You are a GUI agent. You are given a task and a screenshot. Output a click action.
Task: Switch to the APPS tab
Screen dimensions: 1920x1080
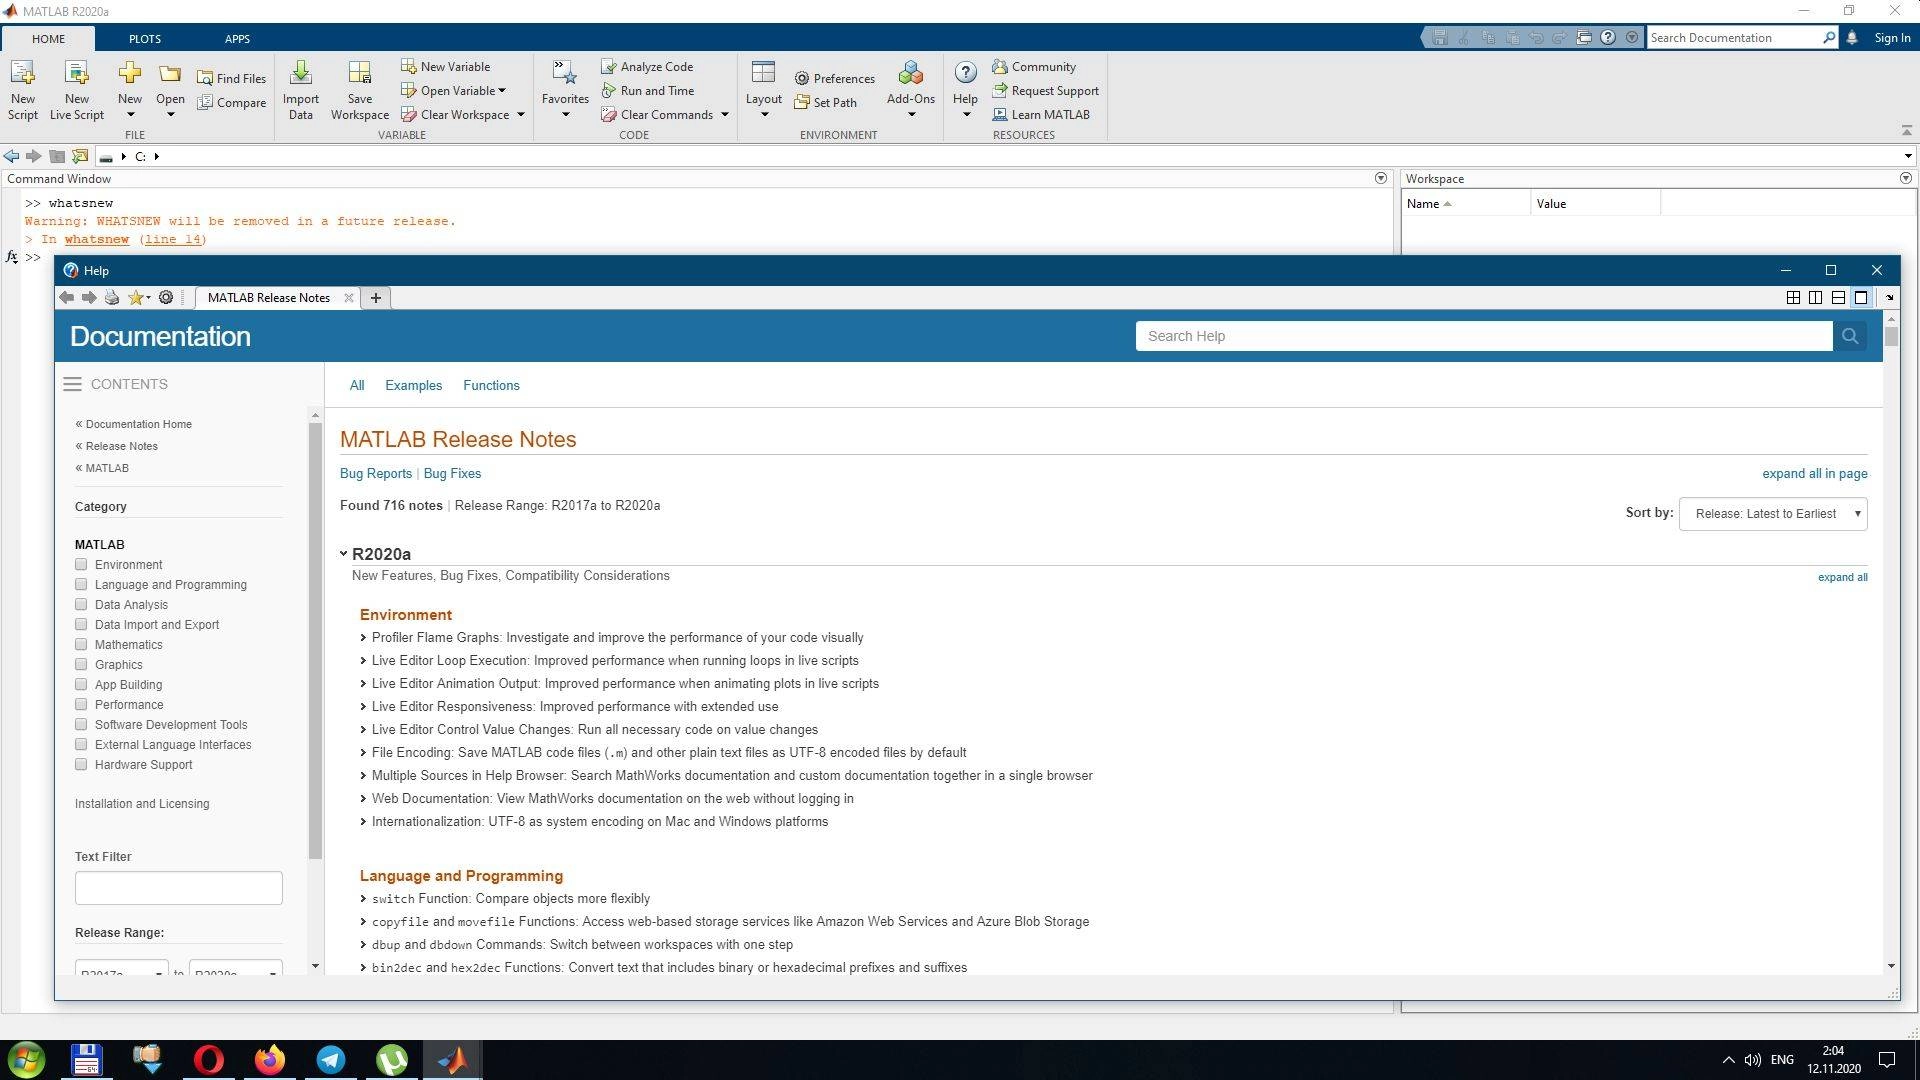click(x=237, y=38)
